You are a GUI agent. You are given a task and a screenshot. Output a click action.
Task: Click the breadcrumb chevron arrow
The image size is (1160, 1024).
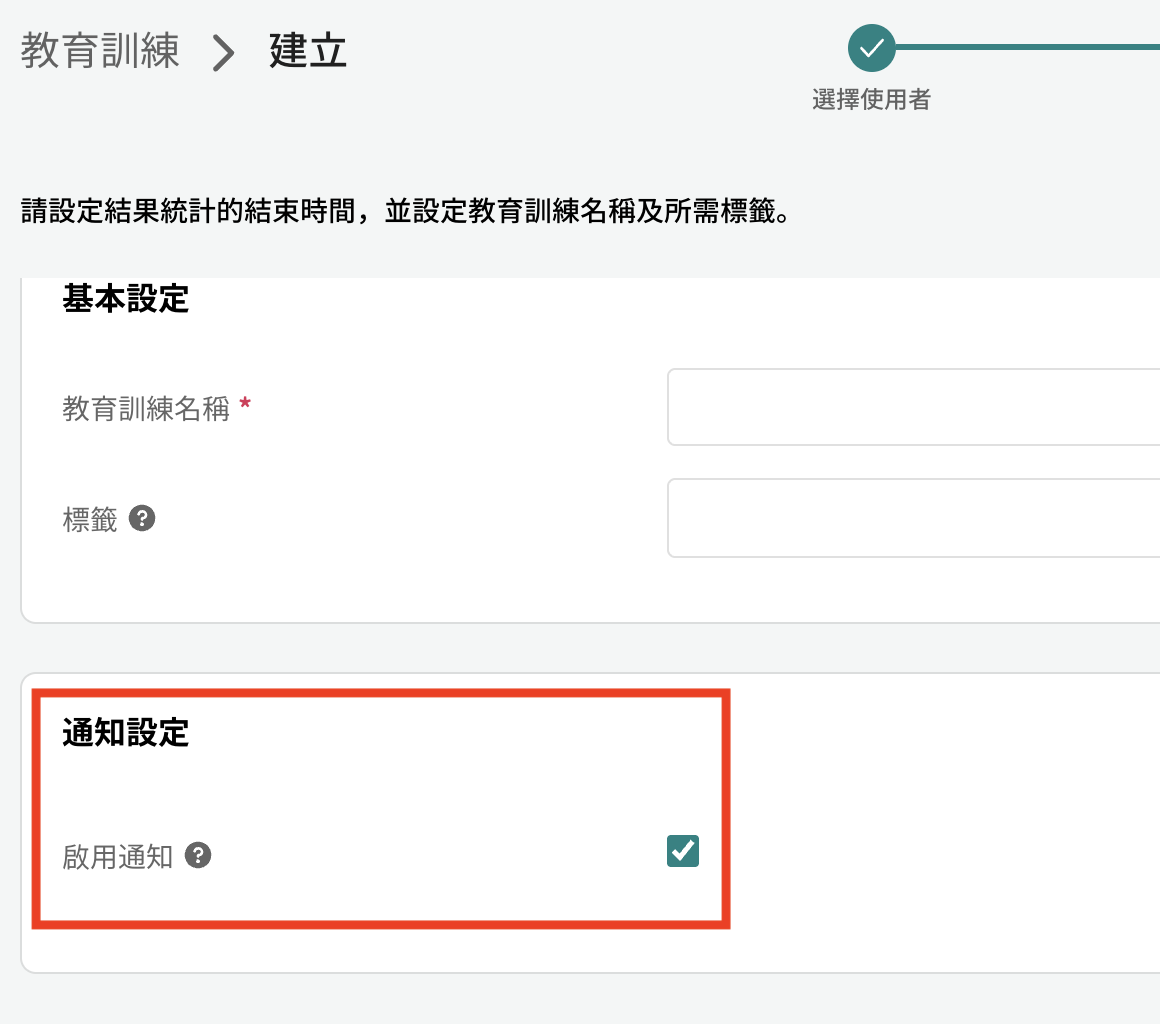point(223,53)
